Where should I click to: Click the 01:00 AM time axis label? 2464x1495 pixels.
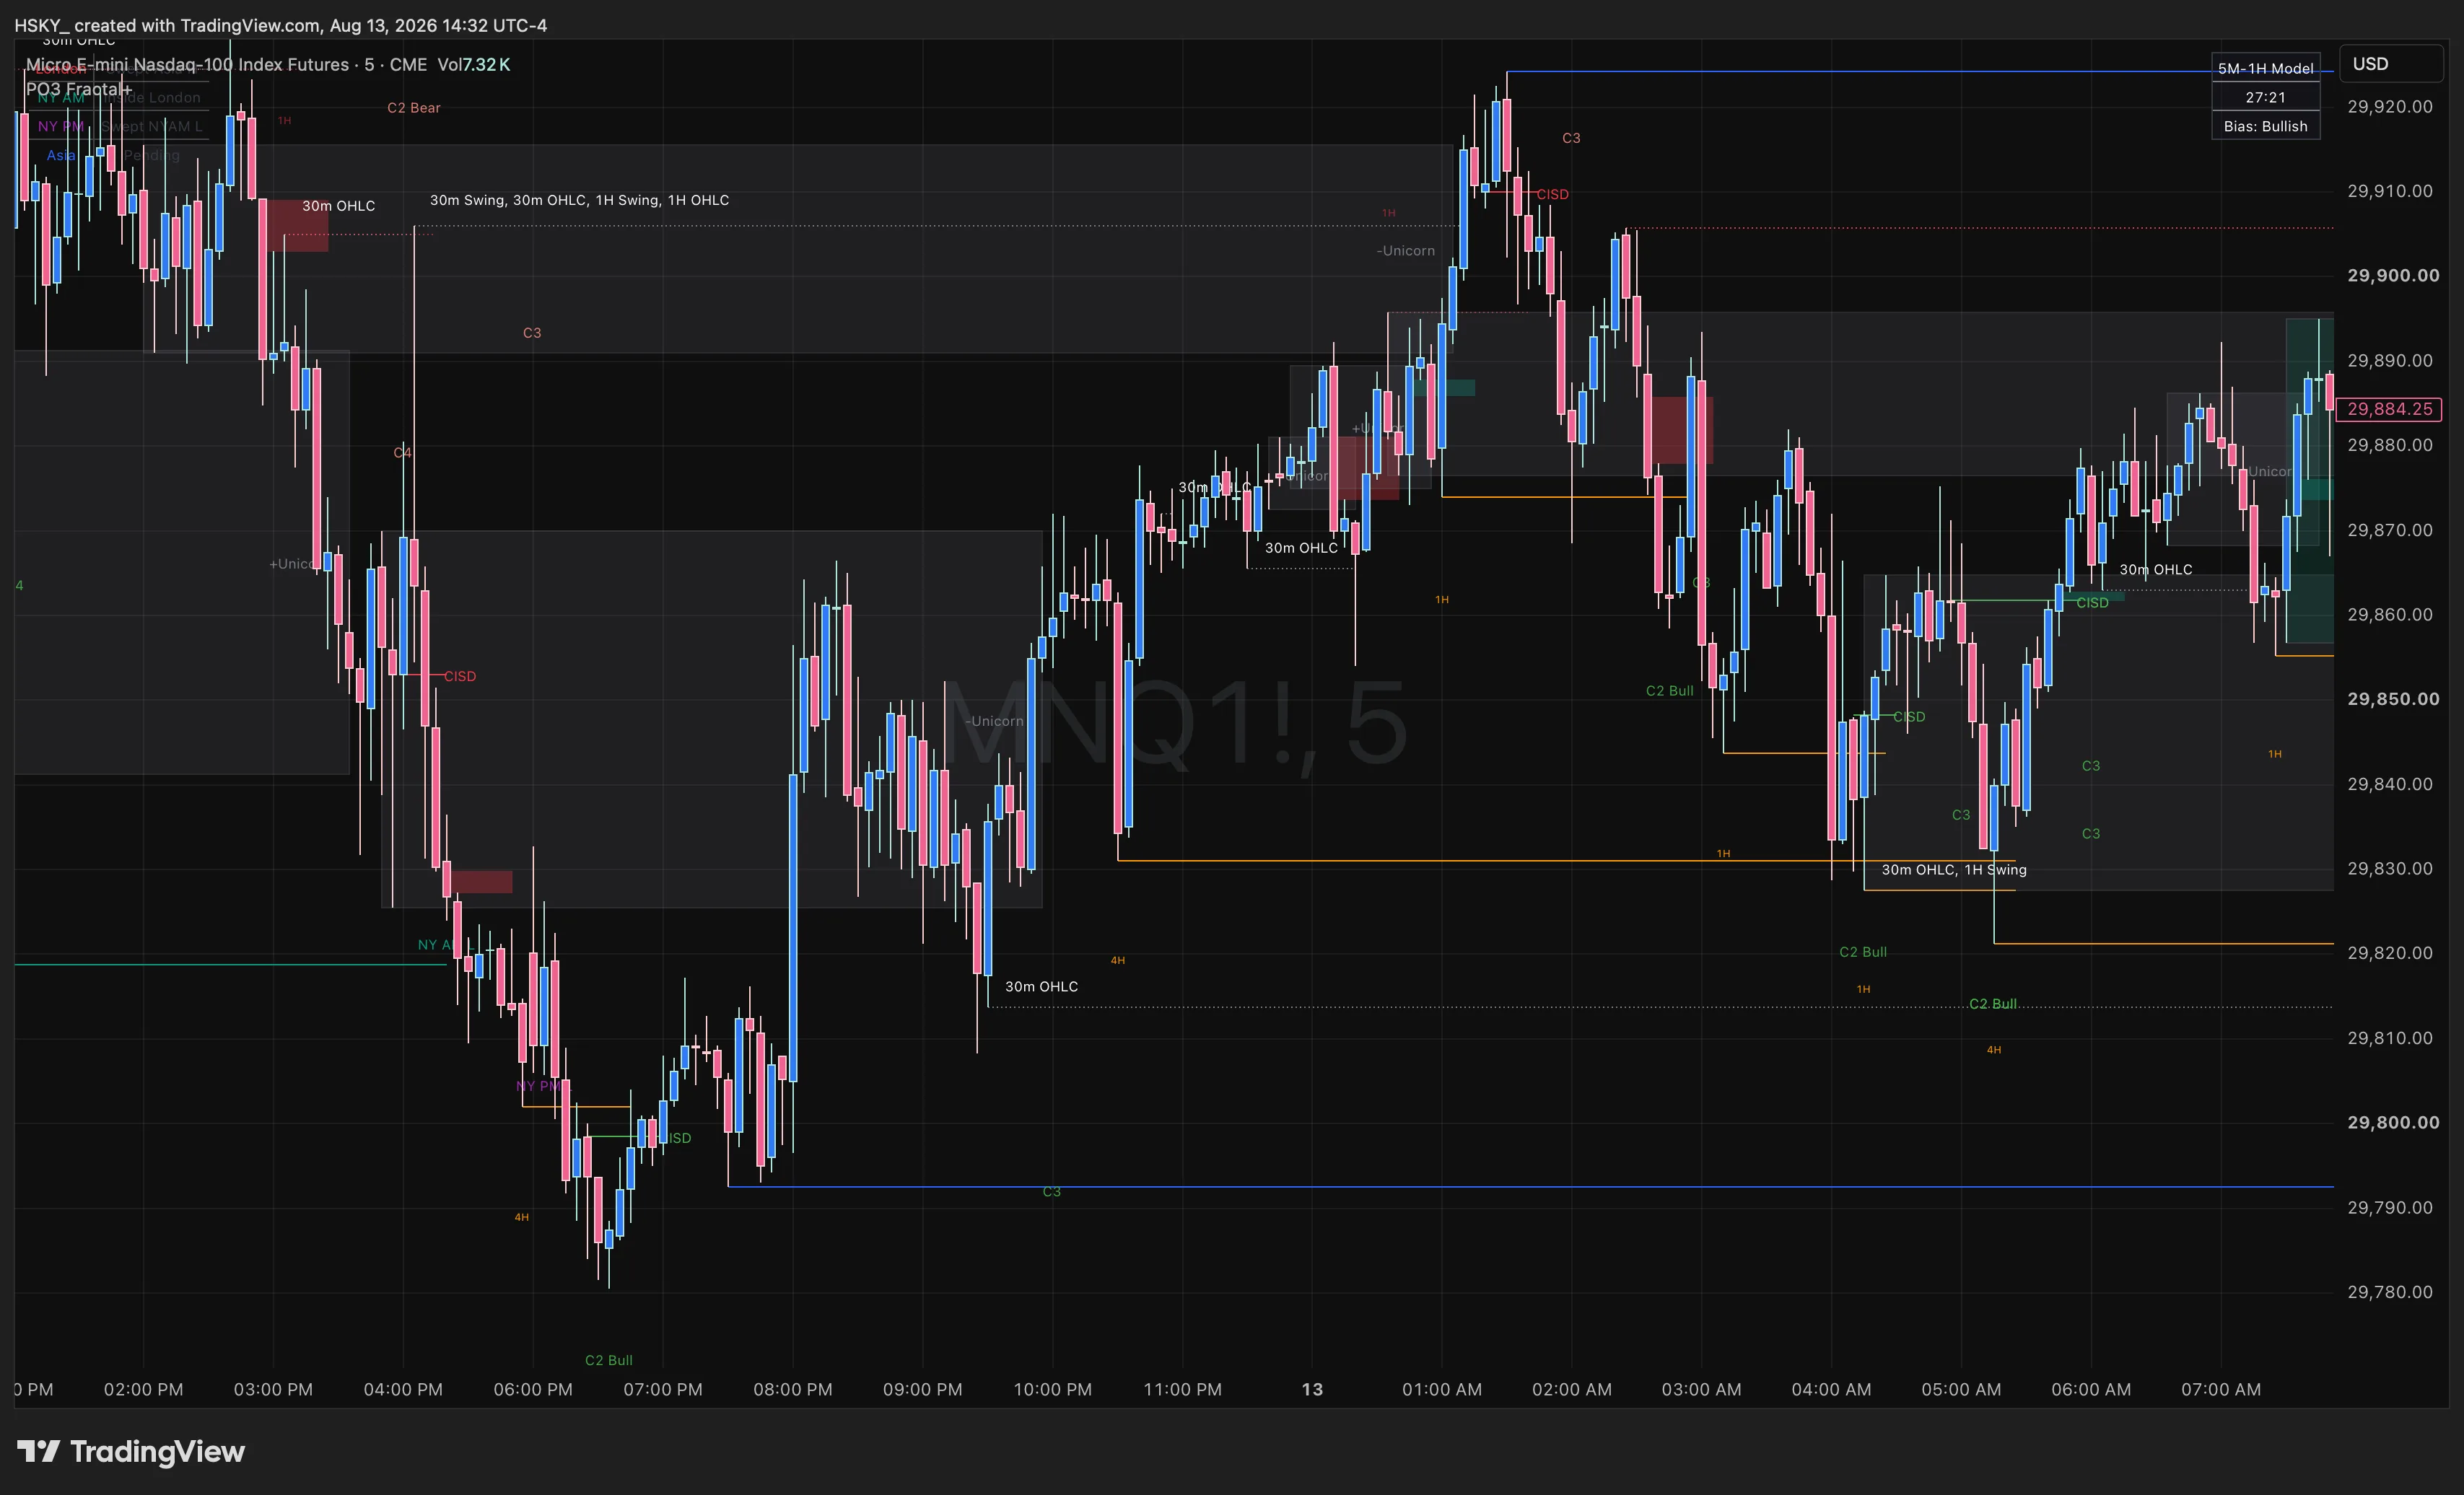(x=1442, y=1389)
